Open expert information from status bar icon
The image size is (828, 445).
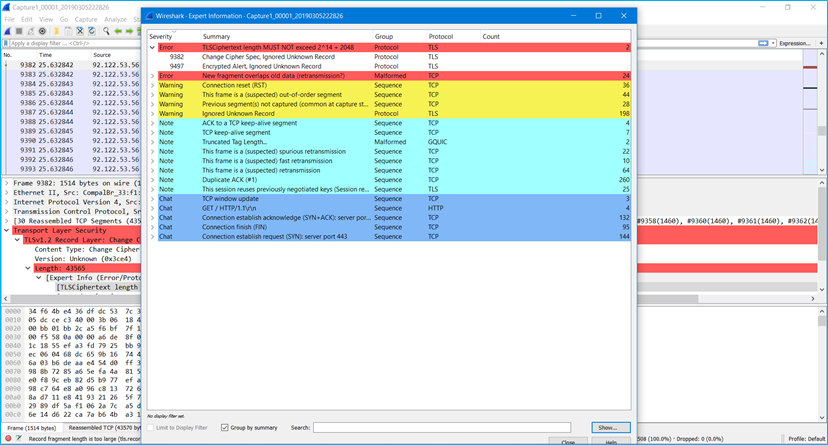point(8,438)
